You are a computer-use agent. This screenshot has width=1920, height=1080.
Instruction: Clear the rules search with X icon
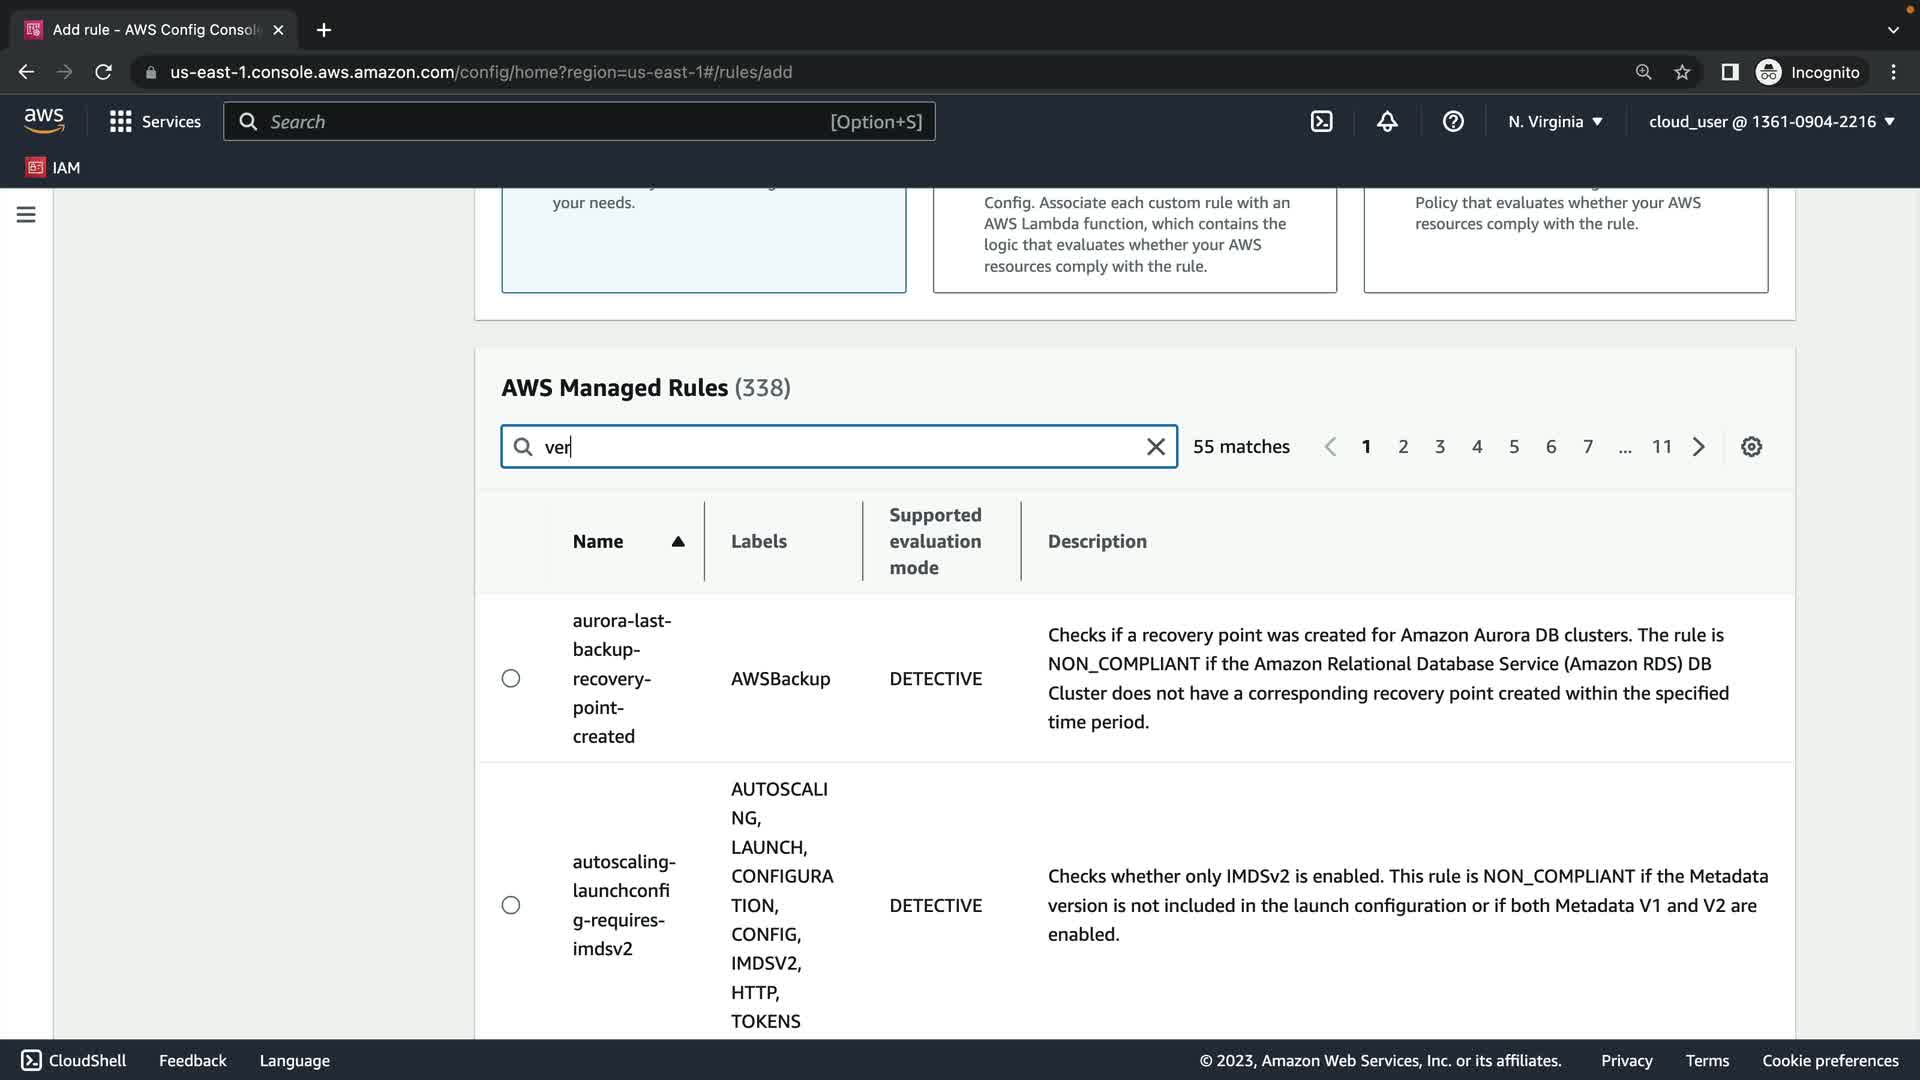click(1155, 447)
